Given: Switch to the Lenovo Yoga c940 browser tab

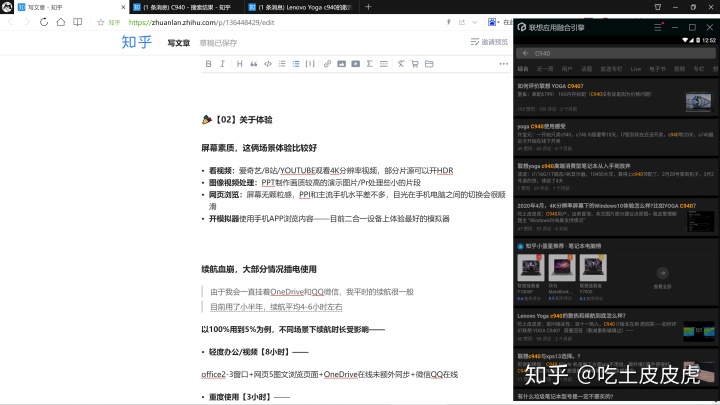Looking at the screenshot, I should [303, 7].
